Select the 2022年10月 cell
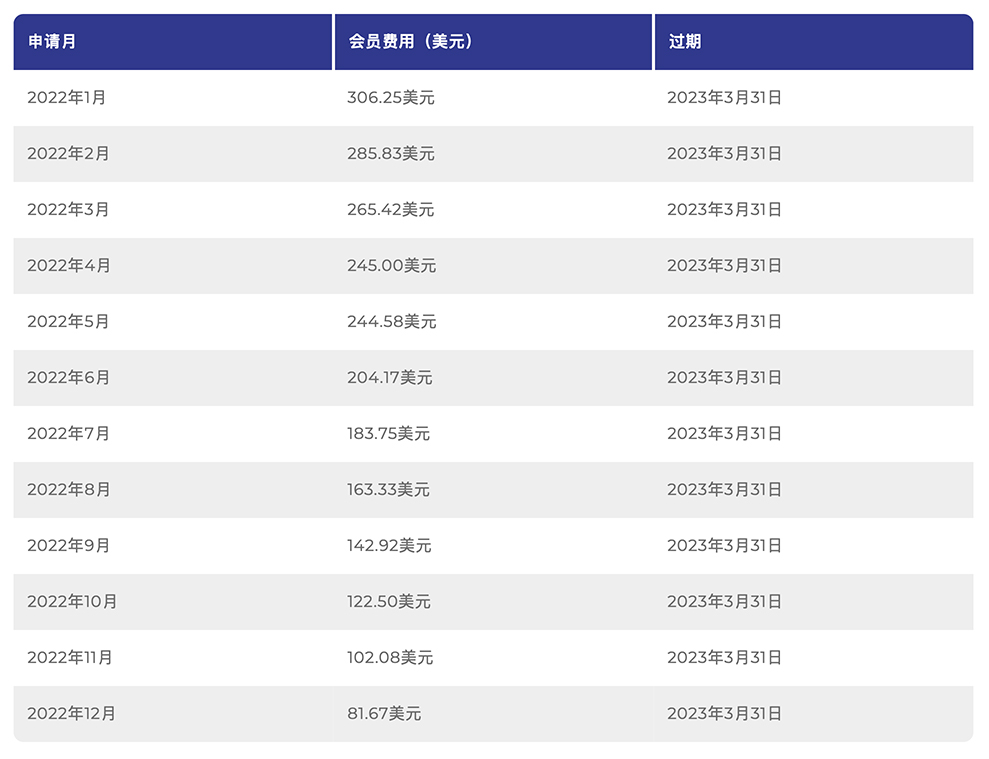Screen dimensions: 989x759 tap(72, 602)
